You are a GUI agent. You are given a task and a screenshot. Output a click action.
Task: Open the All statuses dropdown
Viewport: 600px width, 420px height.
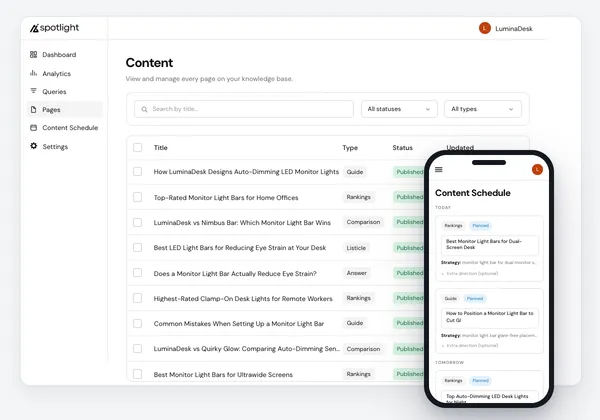tap(399, 109)
